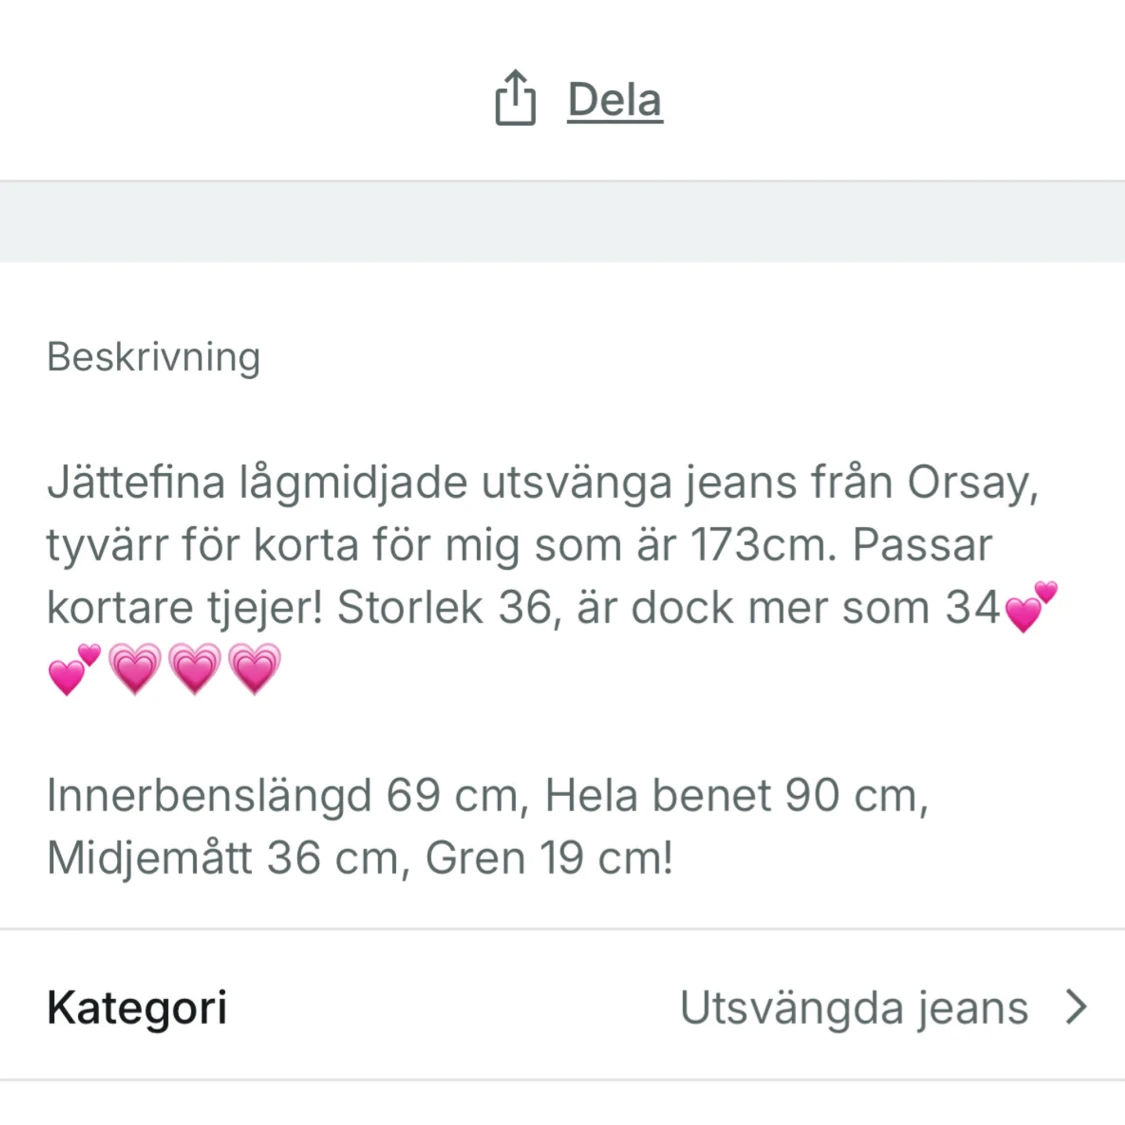This screenshot has width=1125, height=1125.
Task: Tap the Beskrivning section heading
Action: point(154,357)
